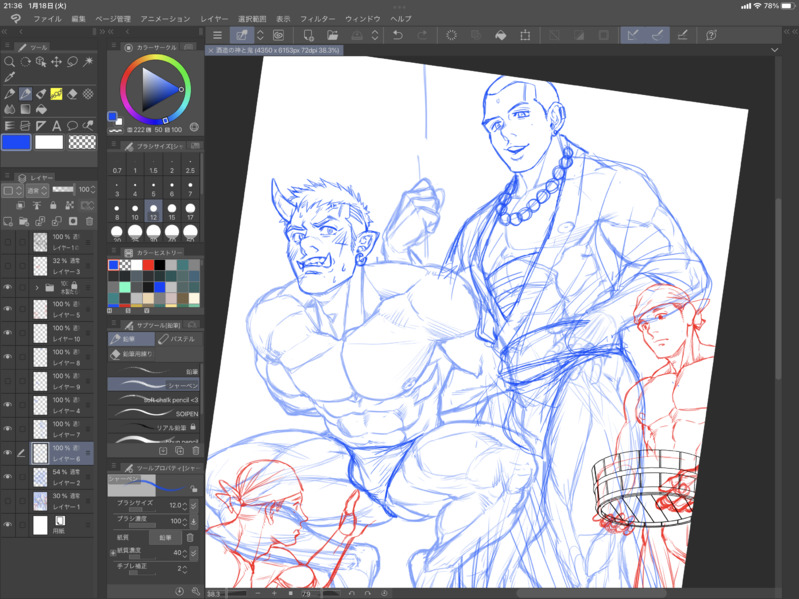Select the 鉛筆用練り sub tool group
The image size is (799, 599).
(x=131, y=354)
